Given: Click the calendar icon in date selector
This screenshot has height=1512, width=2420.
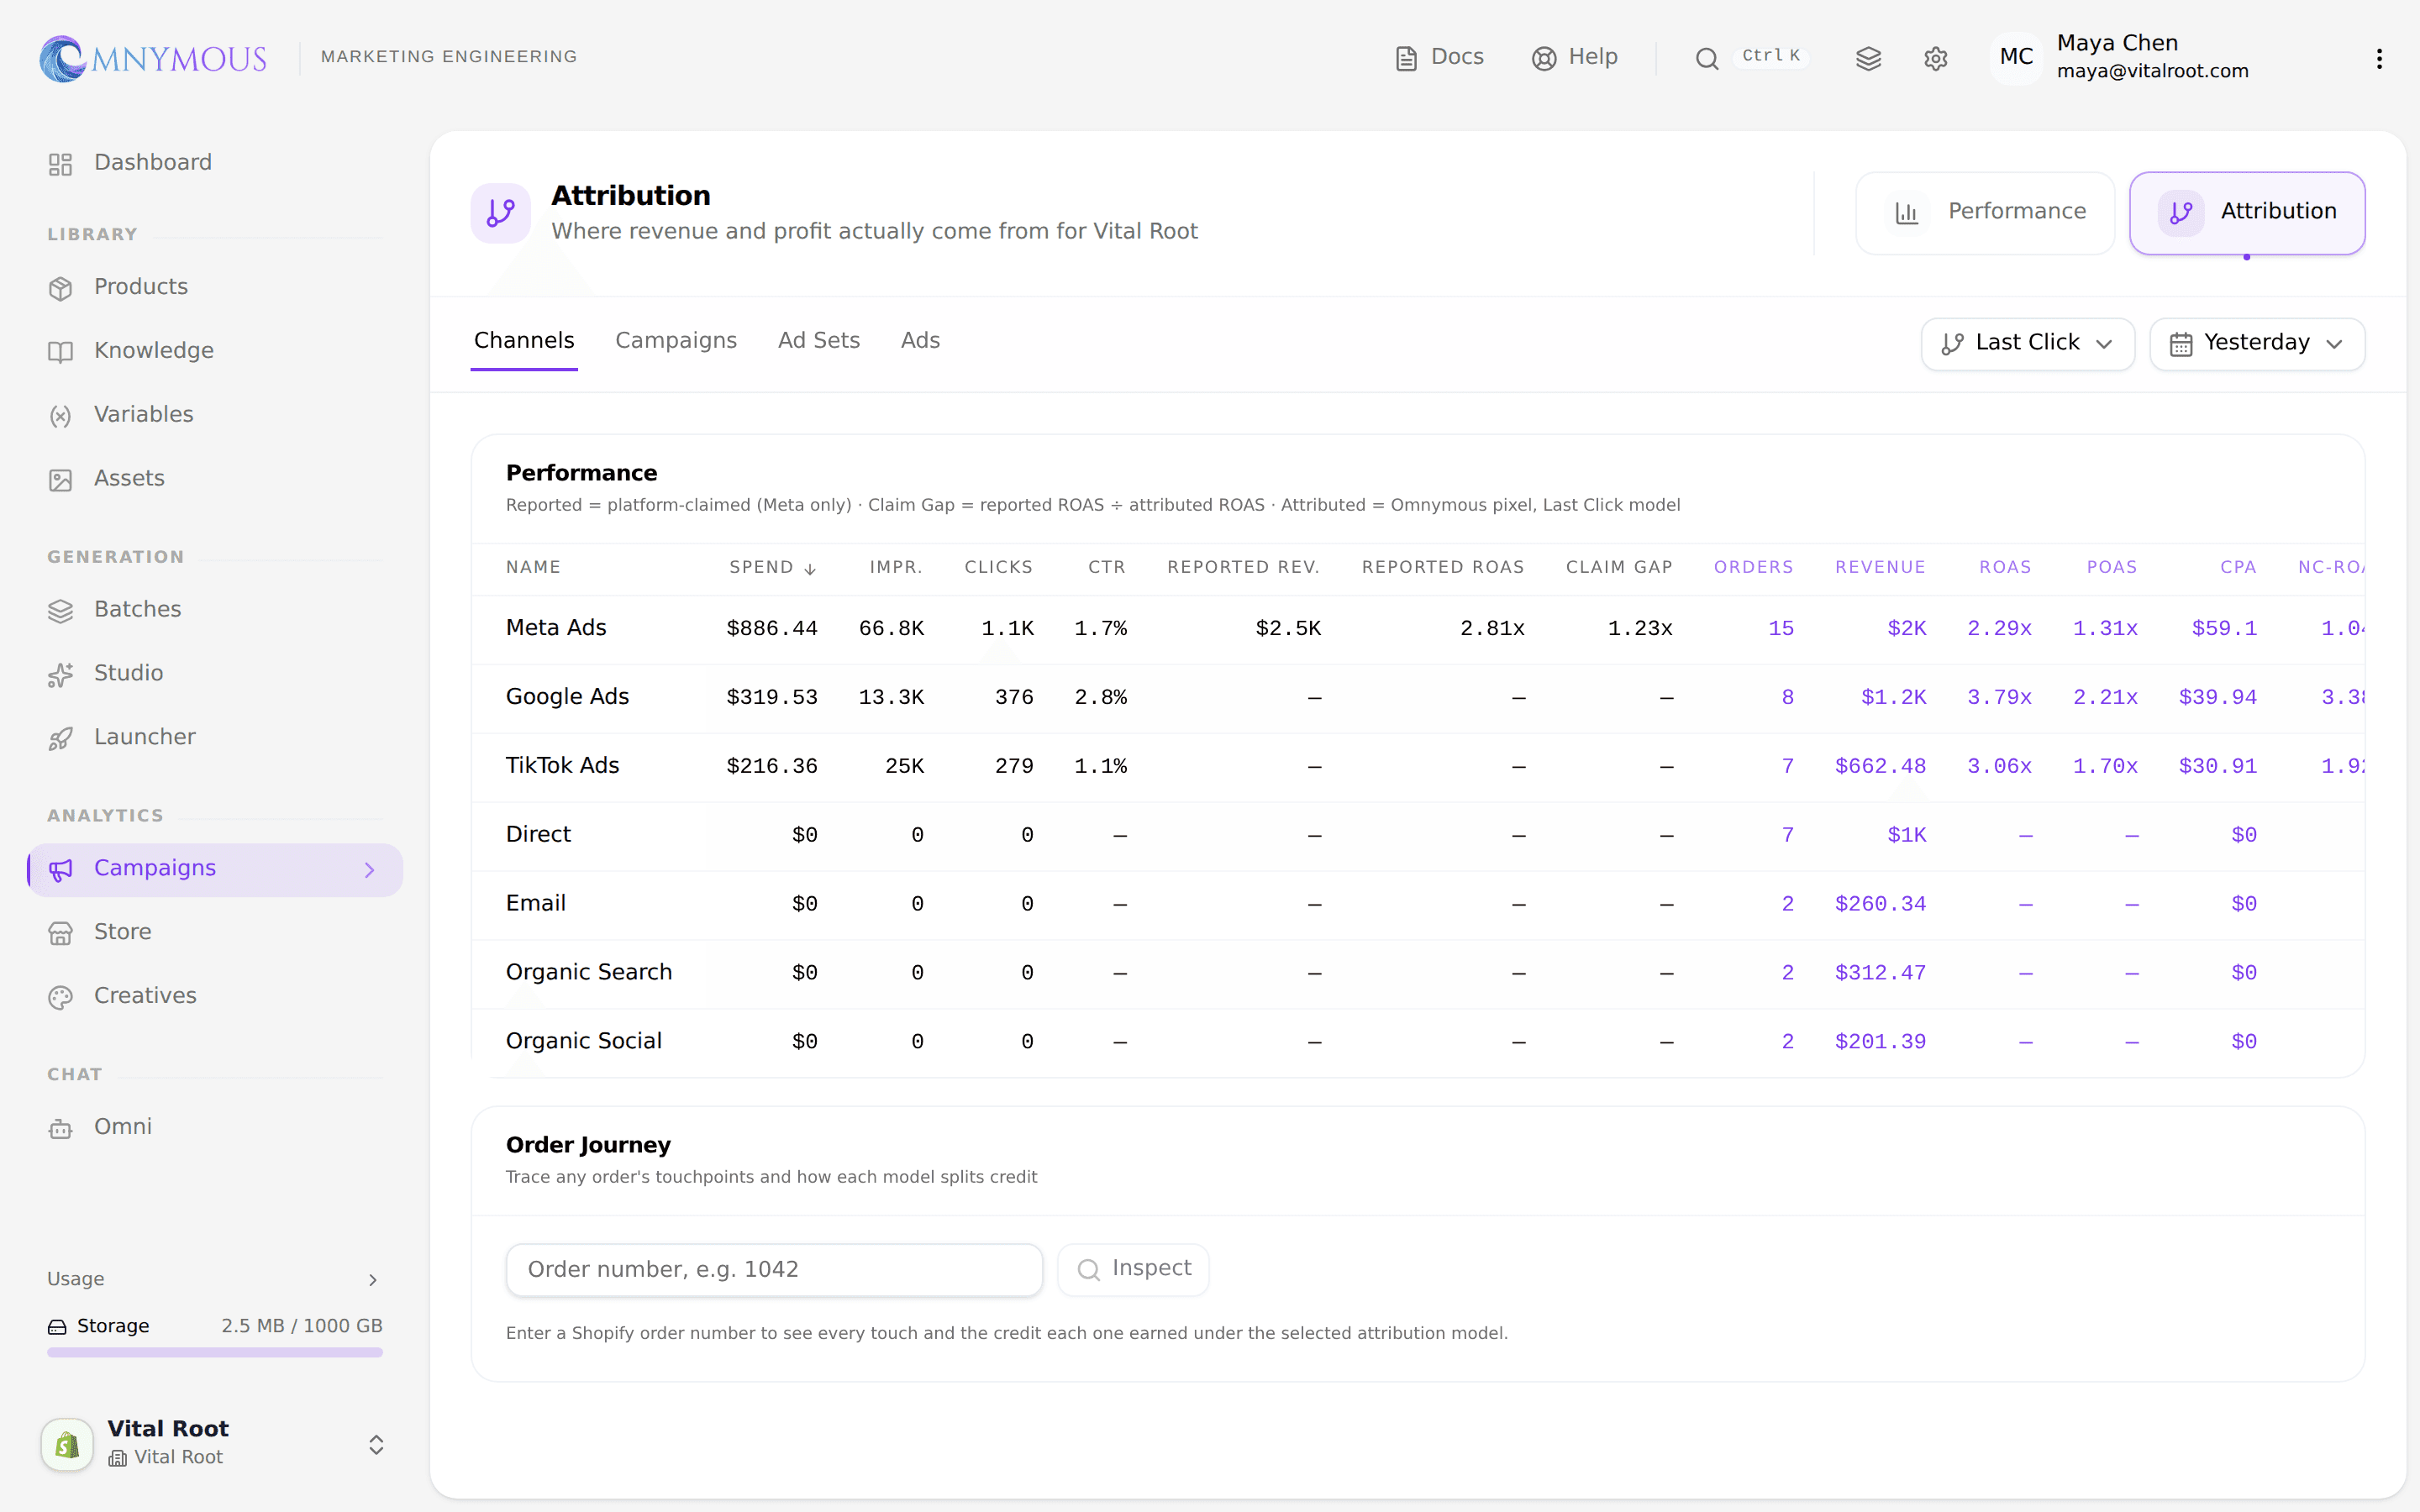Looking at the screenshot, I should point(2180,344).
